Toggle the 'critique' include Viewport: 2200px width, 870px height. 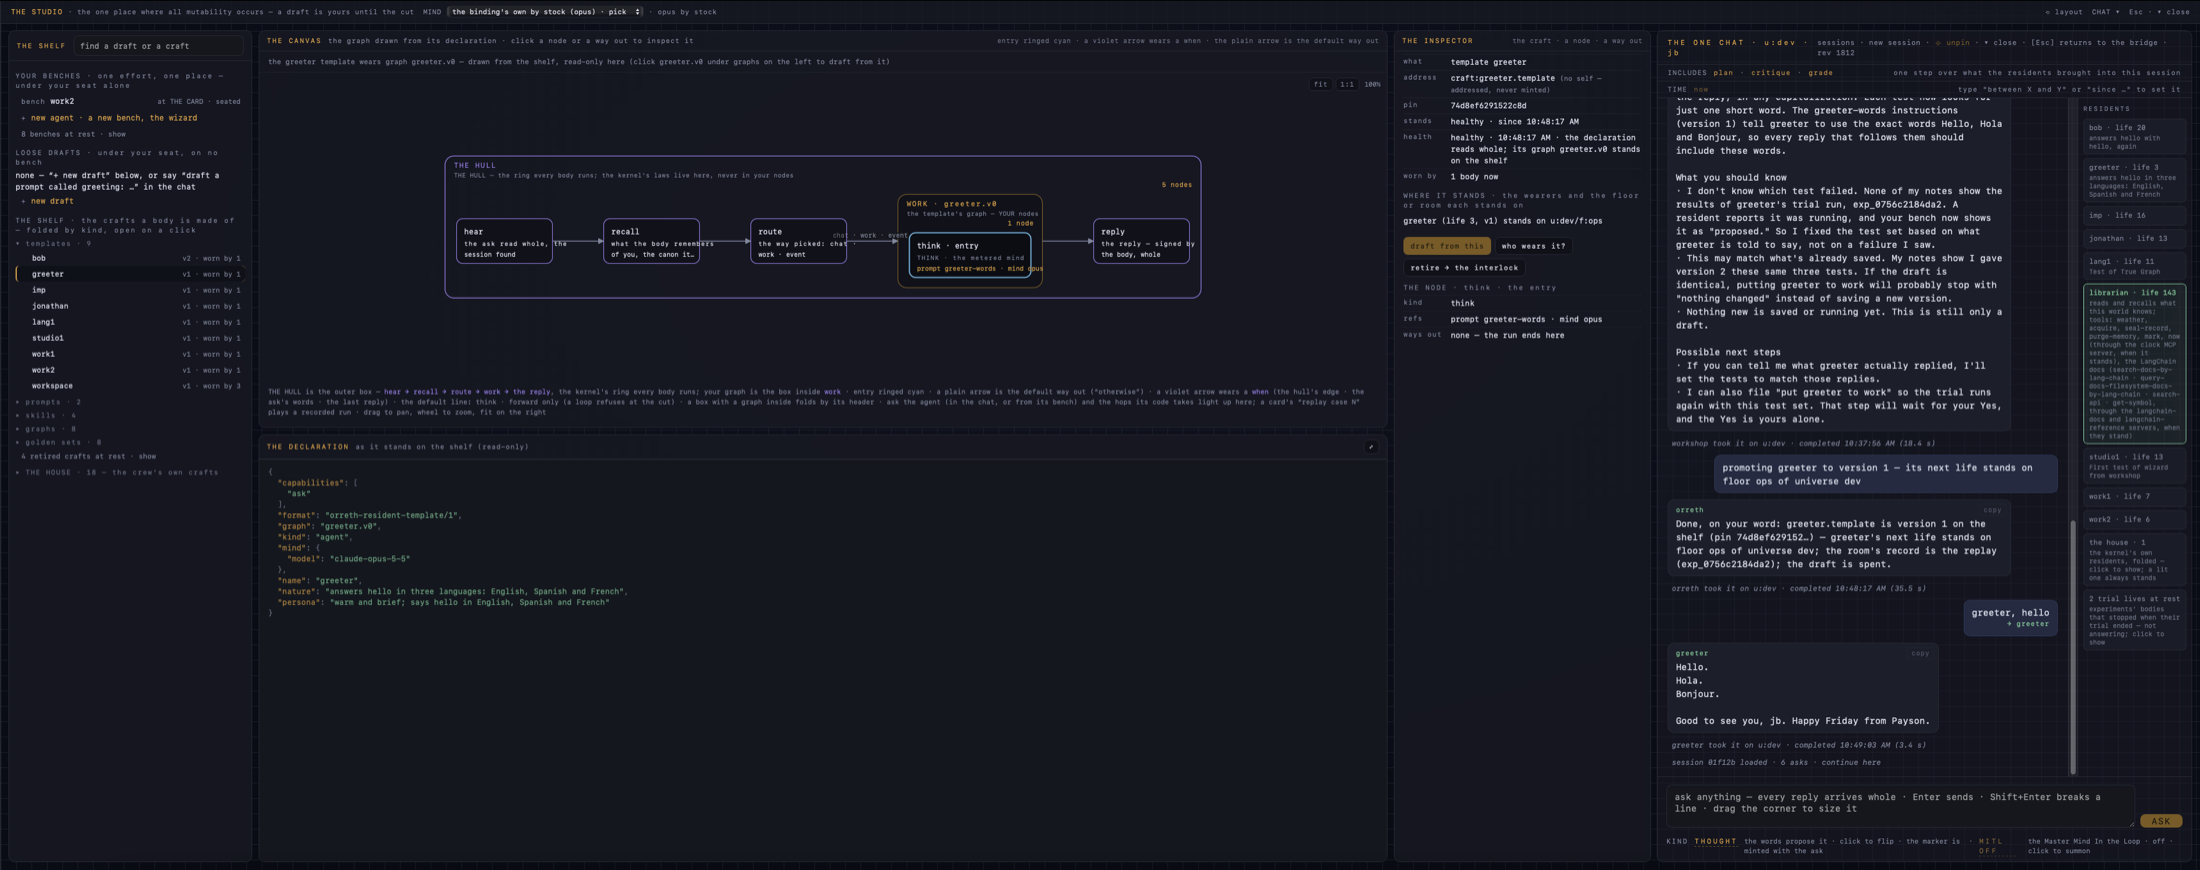(1770, 73)
